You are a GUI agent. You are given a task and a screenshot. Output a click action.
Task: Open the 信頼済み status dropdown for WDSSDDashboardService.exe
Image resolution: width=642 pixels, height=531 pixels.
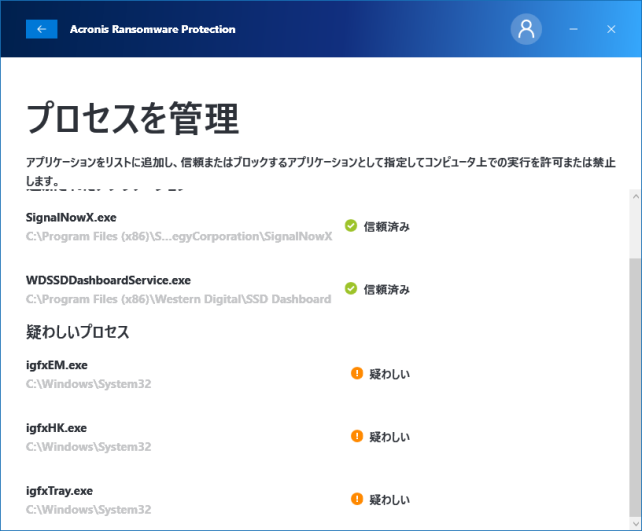coord(387,289)
